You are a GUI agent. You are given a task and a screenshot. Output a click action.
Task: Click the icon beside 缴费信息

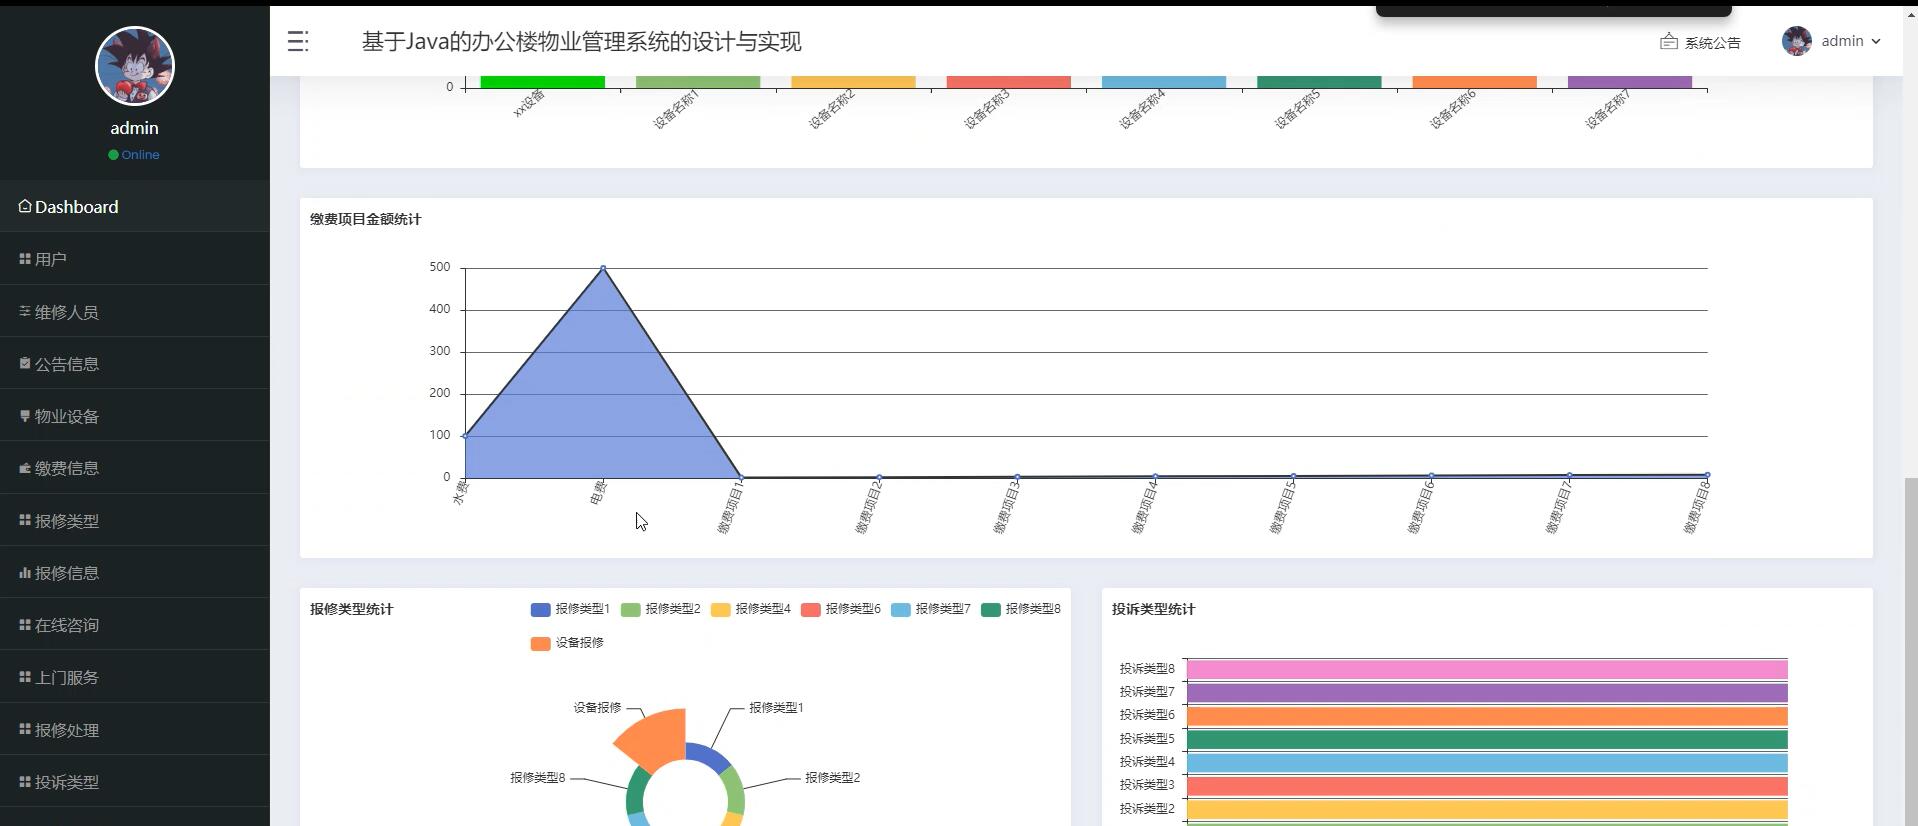pyautogui.click(x=25, y=468)
